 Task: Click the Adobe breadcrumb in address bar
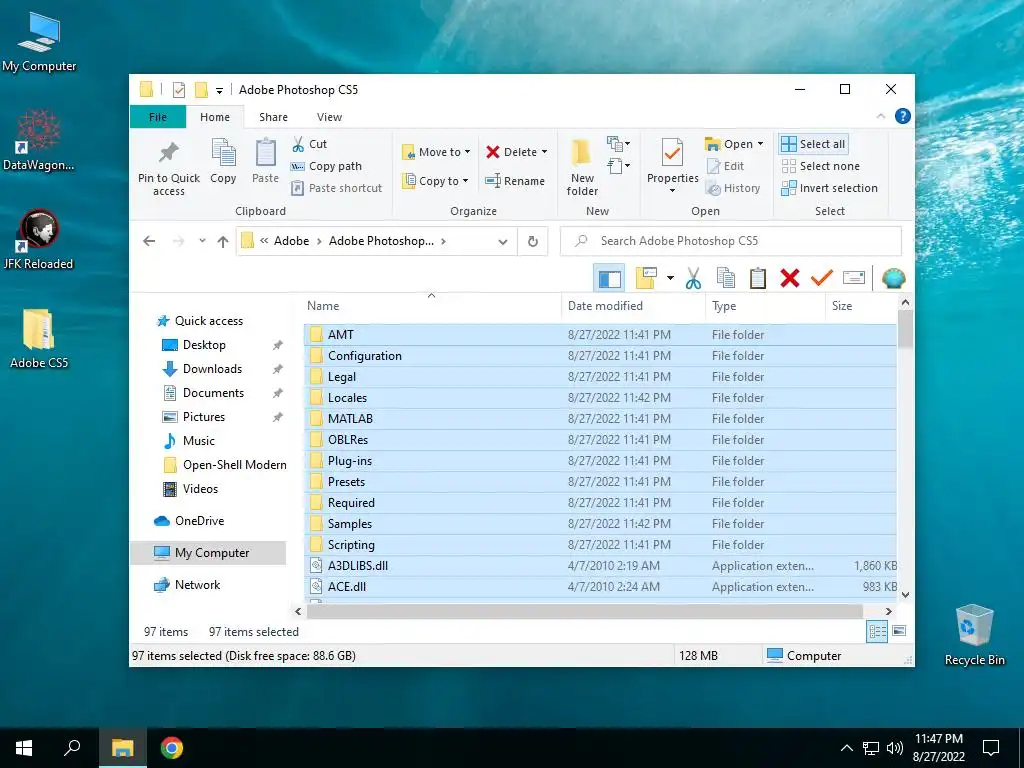(x=291, y=241)
